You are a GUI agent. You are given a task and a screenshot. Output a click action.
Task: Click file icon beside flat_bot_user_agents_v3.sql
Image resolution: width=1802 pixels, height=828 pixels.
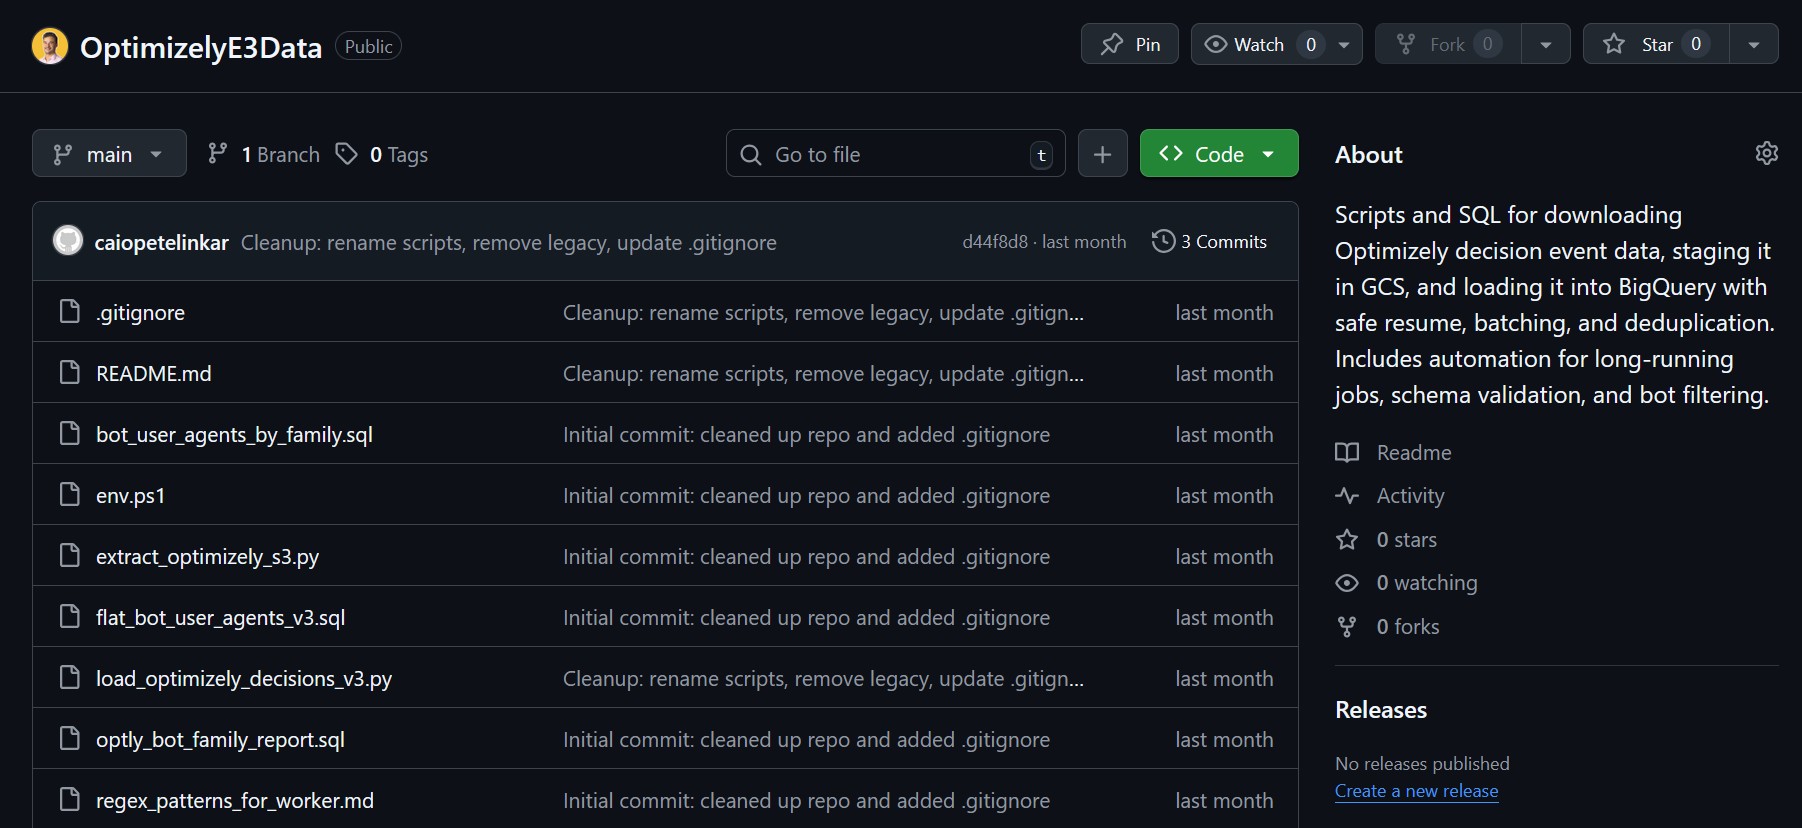coord(69,617)
